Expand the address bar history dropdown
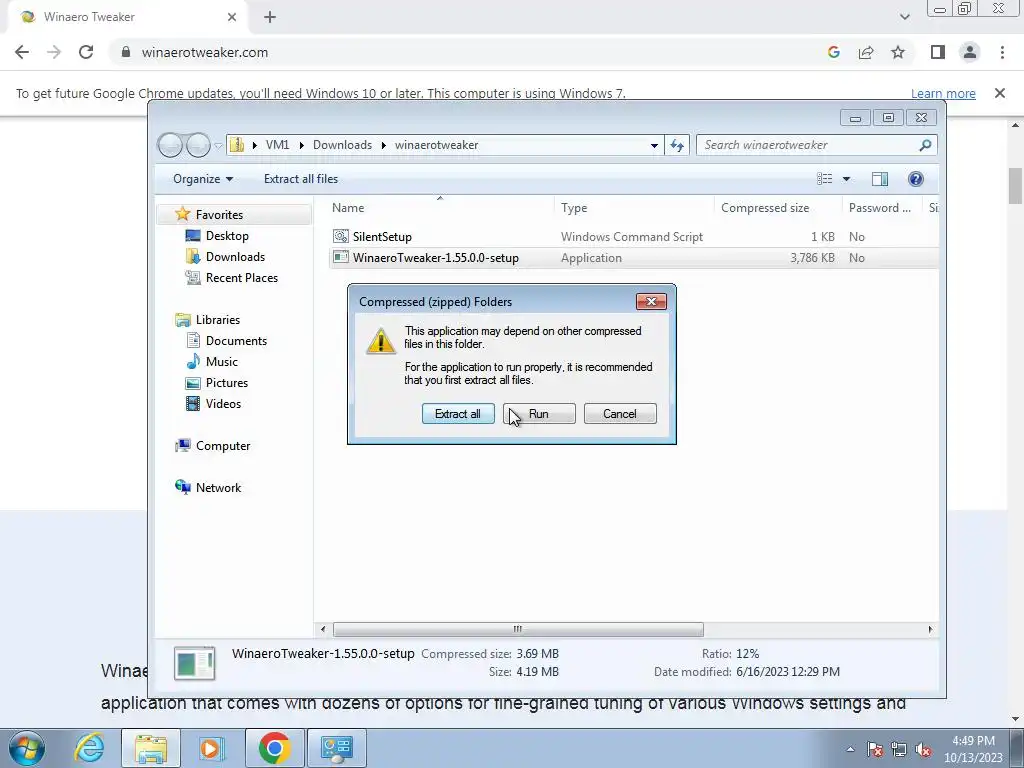Screen dimensions: 1024x768 coord(654,145)
